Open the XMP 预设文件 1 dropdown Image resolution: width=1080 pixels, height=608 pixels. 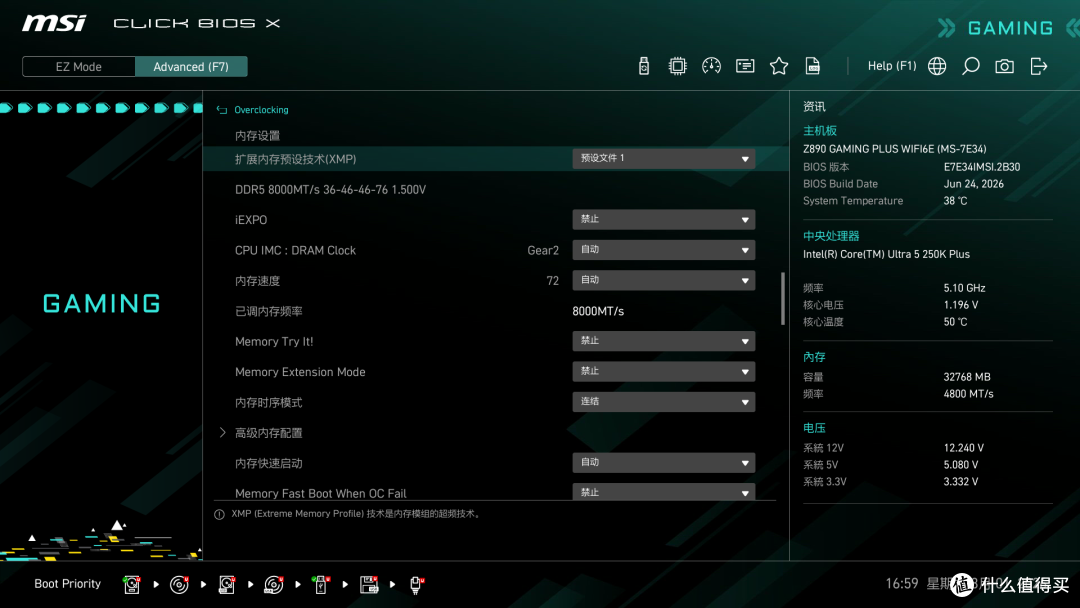(663, 158)
